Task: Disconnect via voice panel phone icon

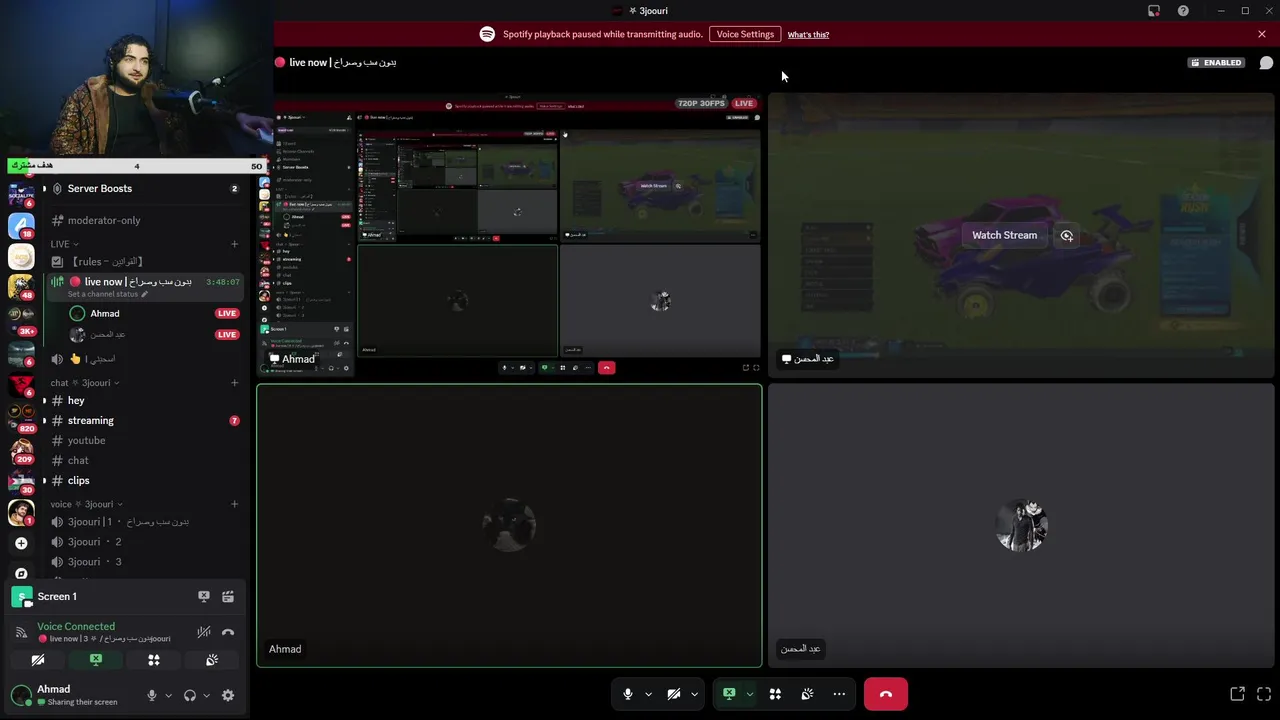Action: click(x=228, y=632)
